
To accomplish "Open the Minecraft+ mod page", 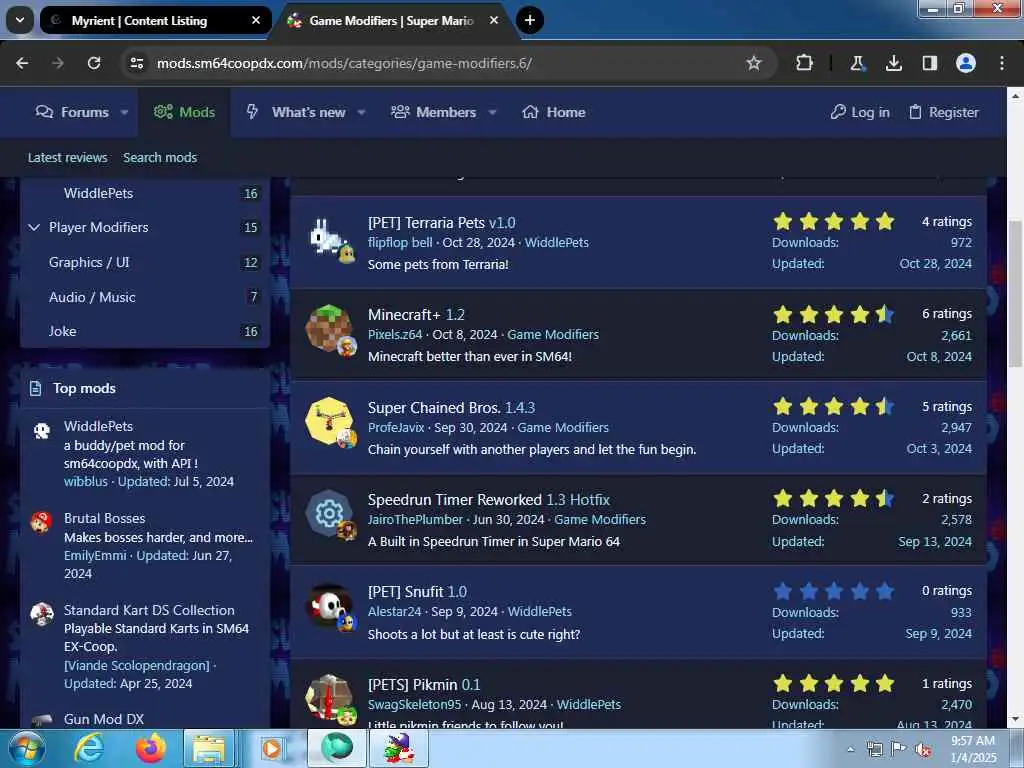I will pos(404,315).
